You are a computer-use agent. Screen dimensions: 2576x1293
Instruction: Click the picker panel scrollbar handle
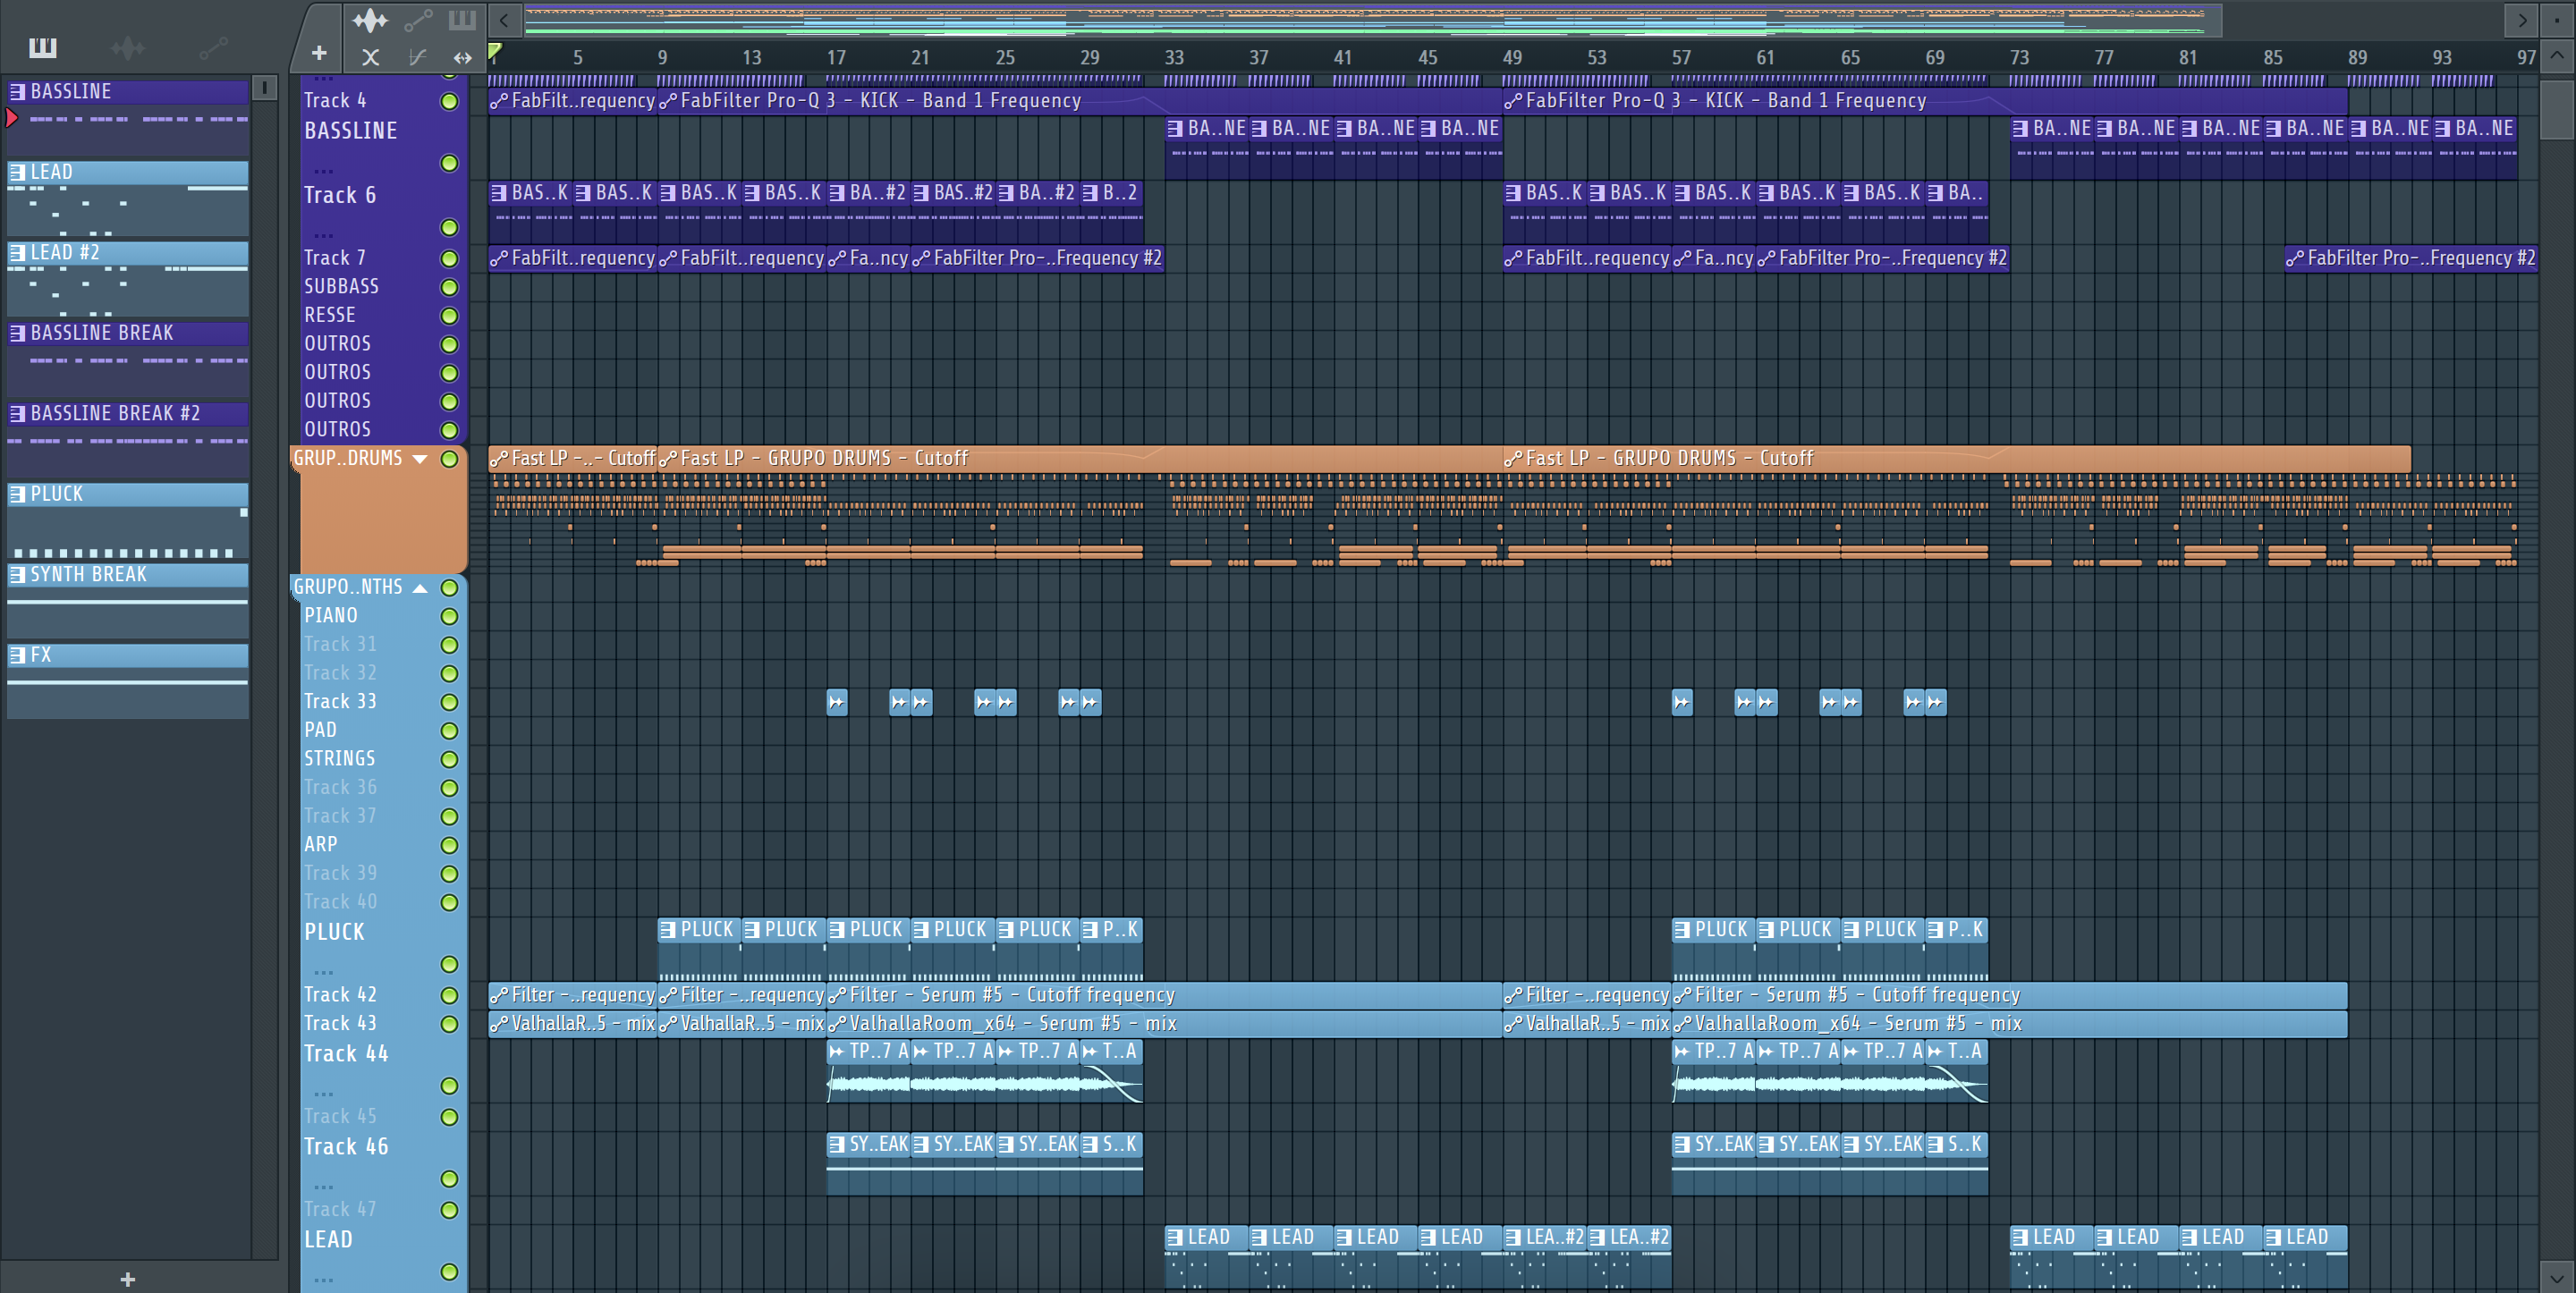pyautogui.click(x=264, y=88)
